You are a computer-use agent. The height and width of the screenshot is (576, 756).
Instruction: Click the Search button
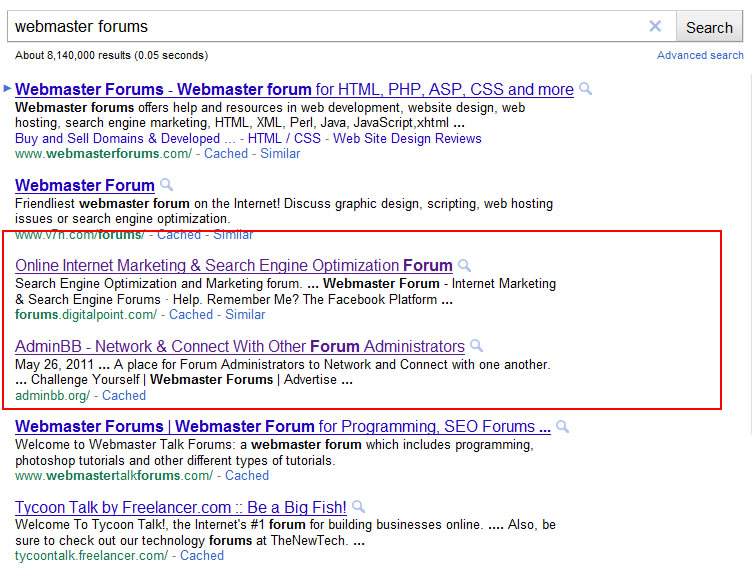coord(709,27)
